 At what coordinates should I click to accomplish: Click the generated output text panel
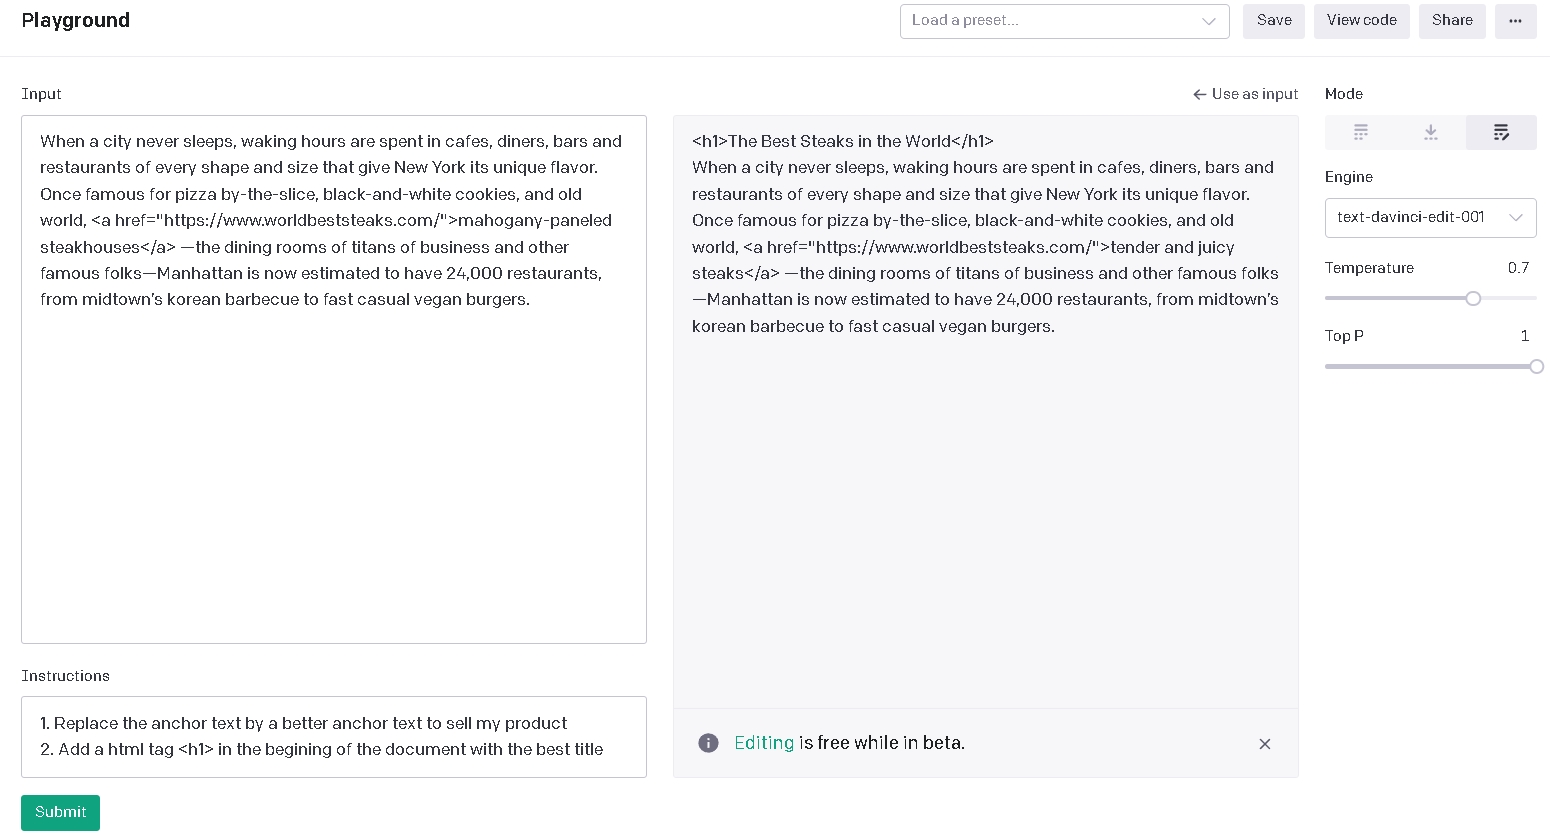coord(985,500)
